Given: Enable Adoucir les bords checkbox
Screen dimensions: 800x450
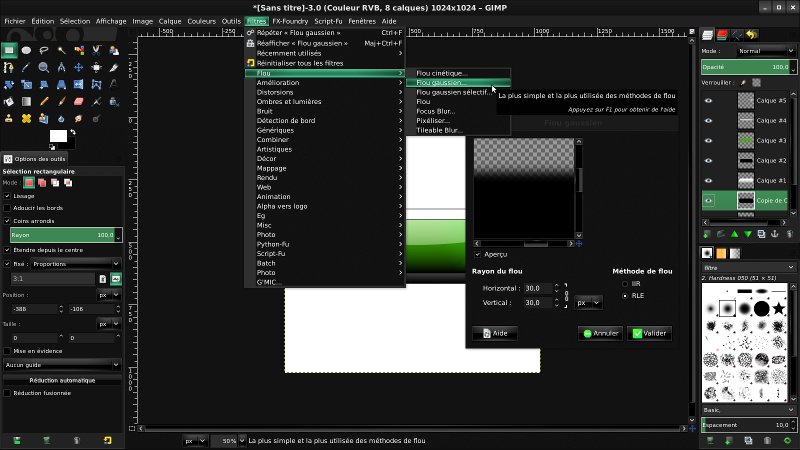Looking at the screenshot, I should 7,208.
